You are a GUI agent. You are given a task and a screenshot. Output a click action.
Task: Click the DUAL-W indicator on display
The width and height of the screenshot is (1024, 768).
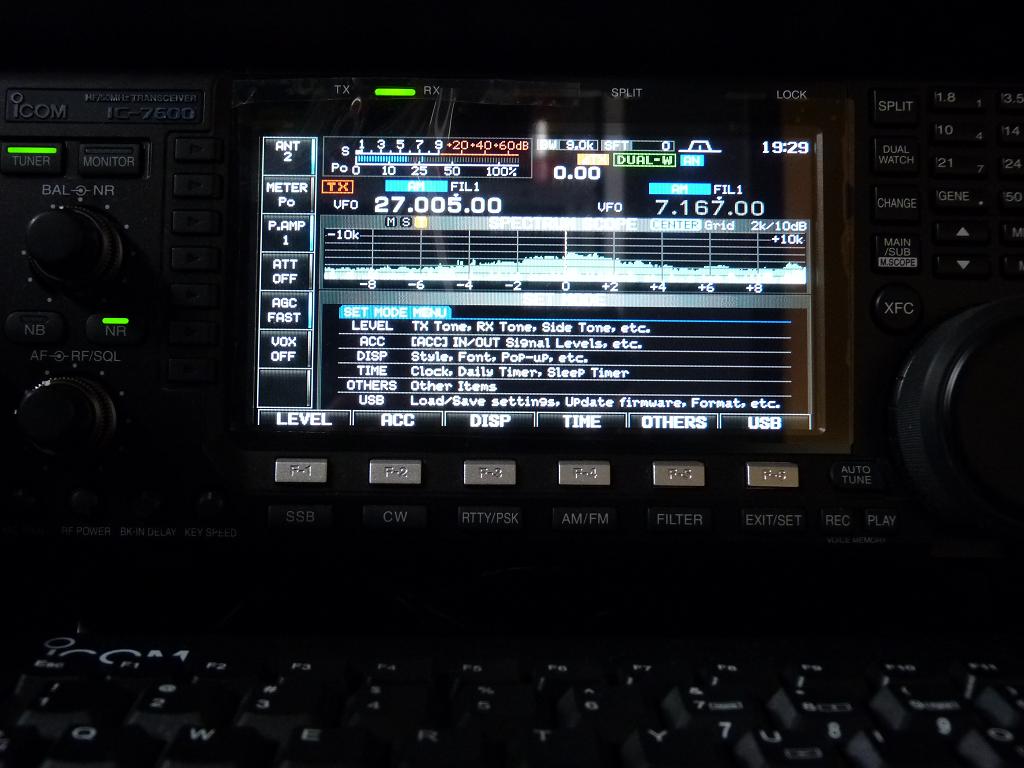click(644, 160)
